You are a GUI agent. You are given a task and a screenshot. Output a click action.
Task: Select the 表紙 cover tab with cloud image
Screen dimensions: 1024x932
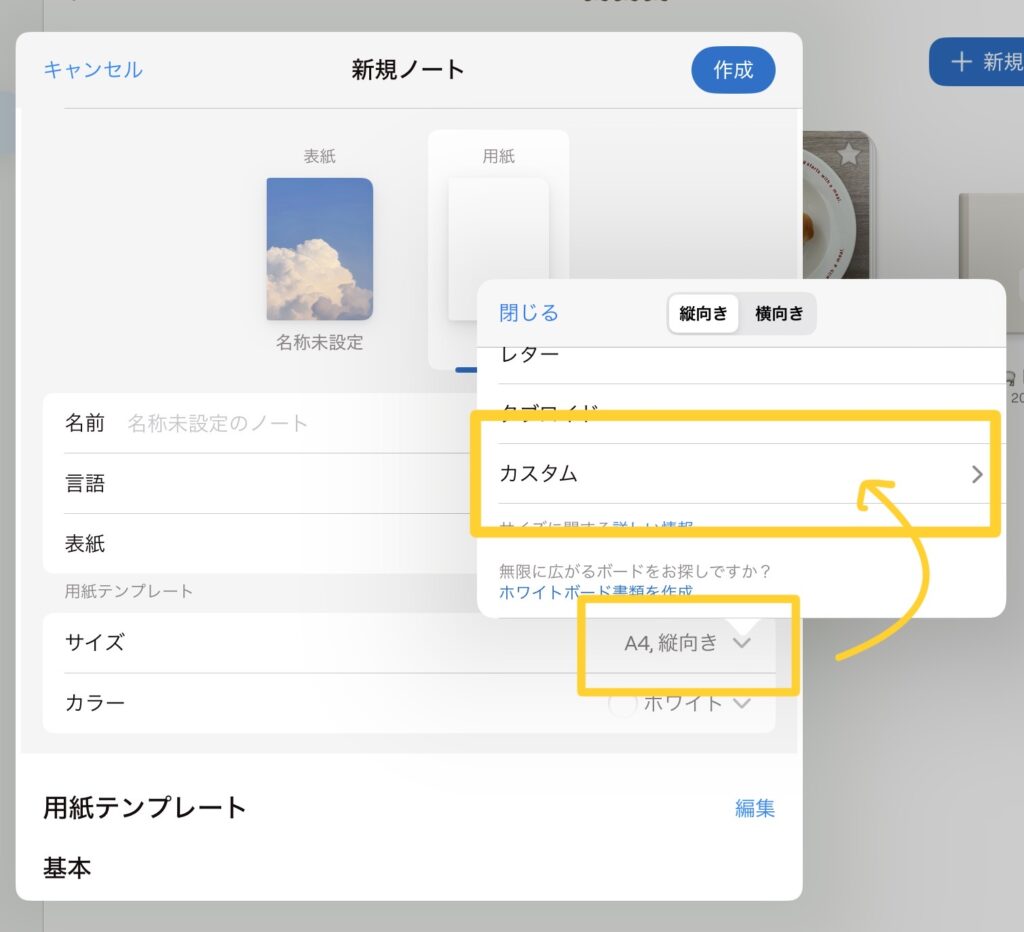(319, 249)
